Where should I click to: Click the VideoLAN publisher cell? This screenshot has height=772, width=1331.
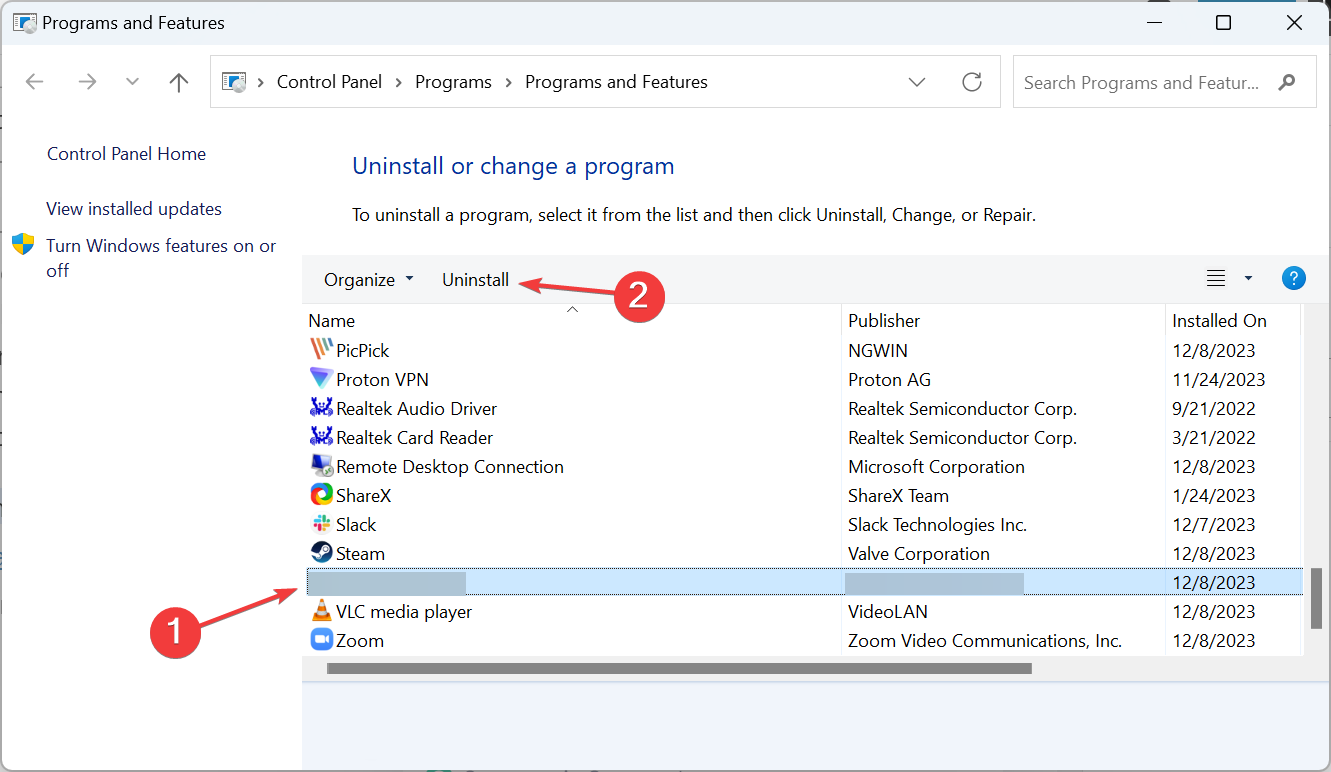(x=888, y=611)
